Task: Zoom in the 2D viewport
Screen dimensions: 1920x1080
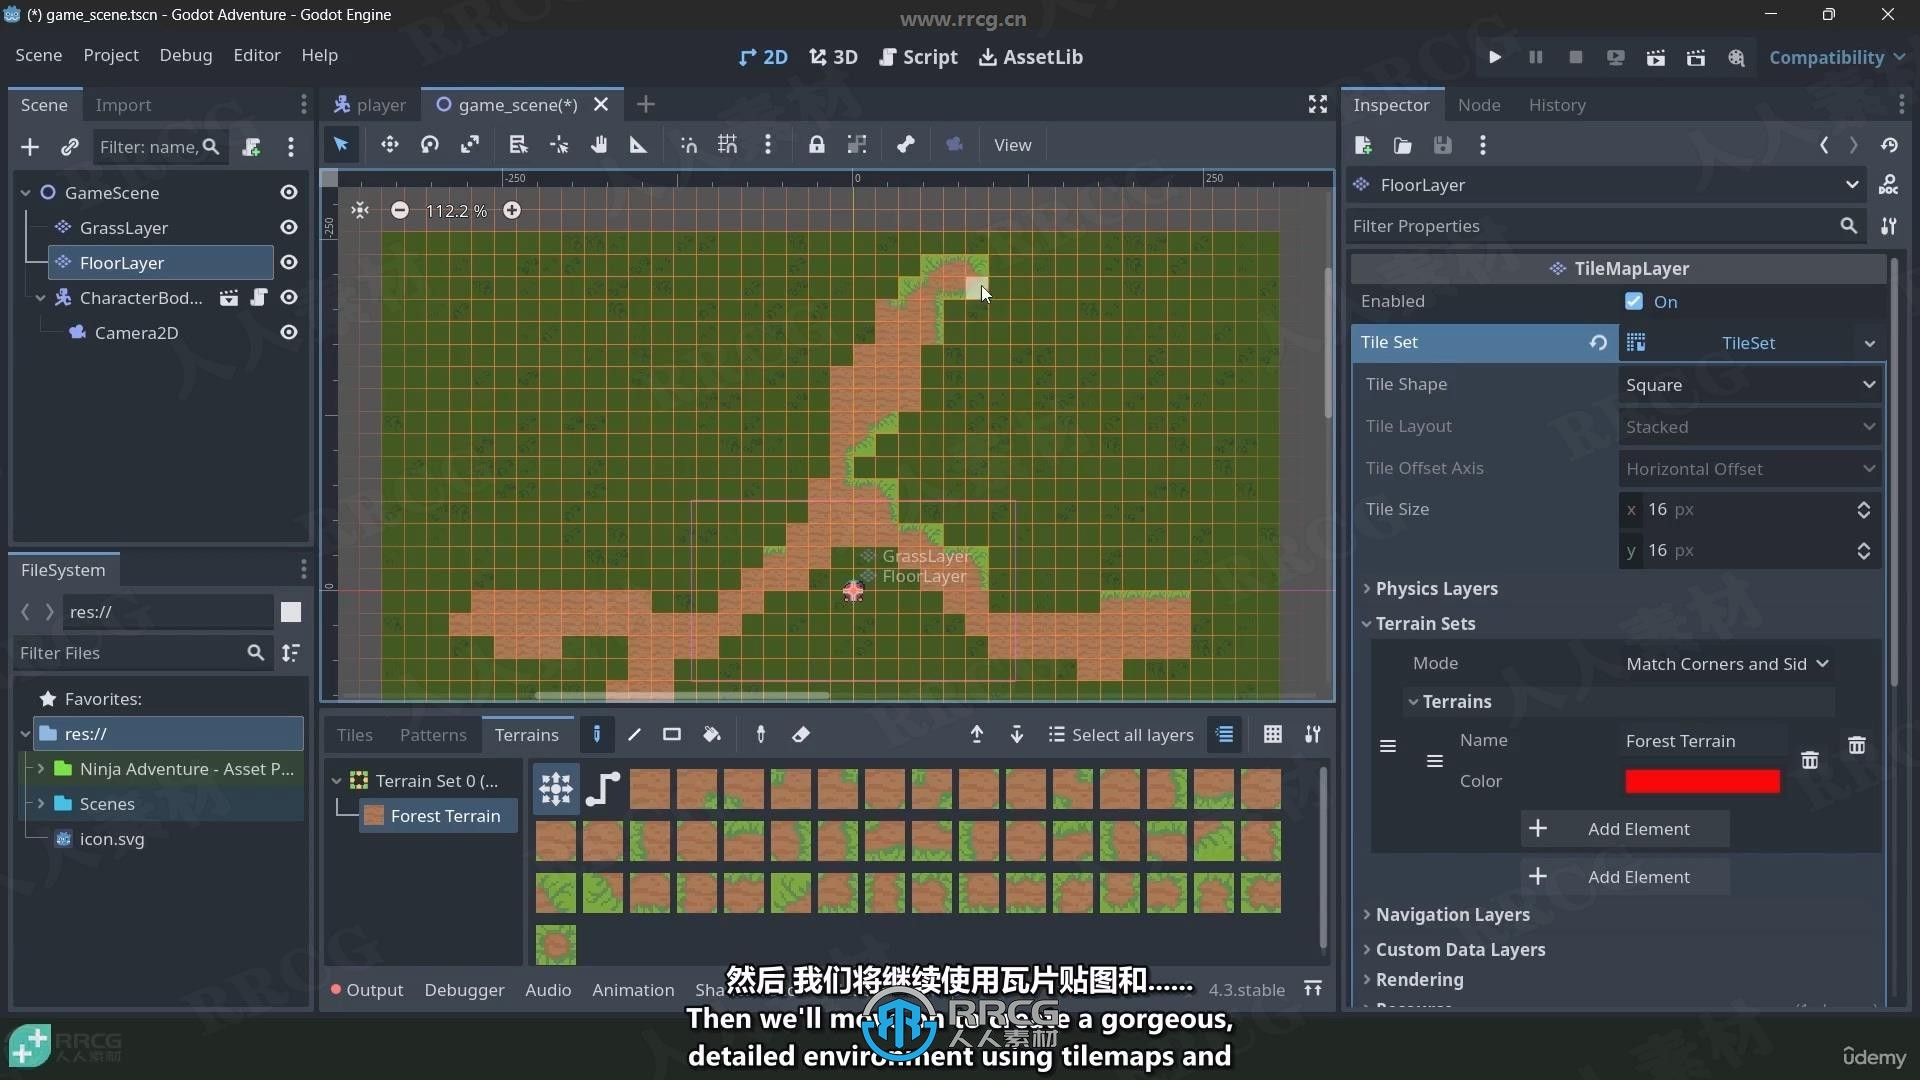Action: [512, 210]
